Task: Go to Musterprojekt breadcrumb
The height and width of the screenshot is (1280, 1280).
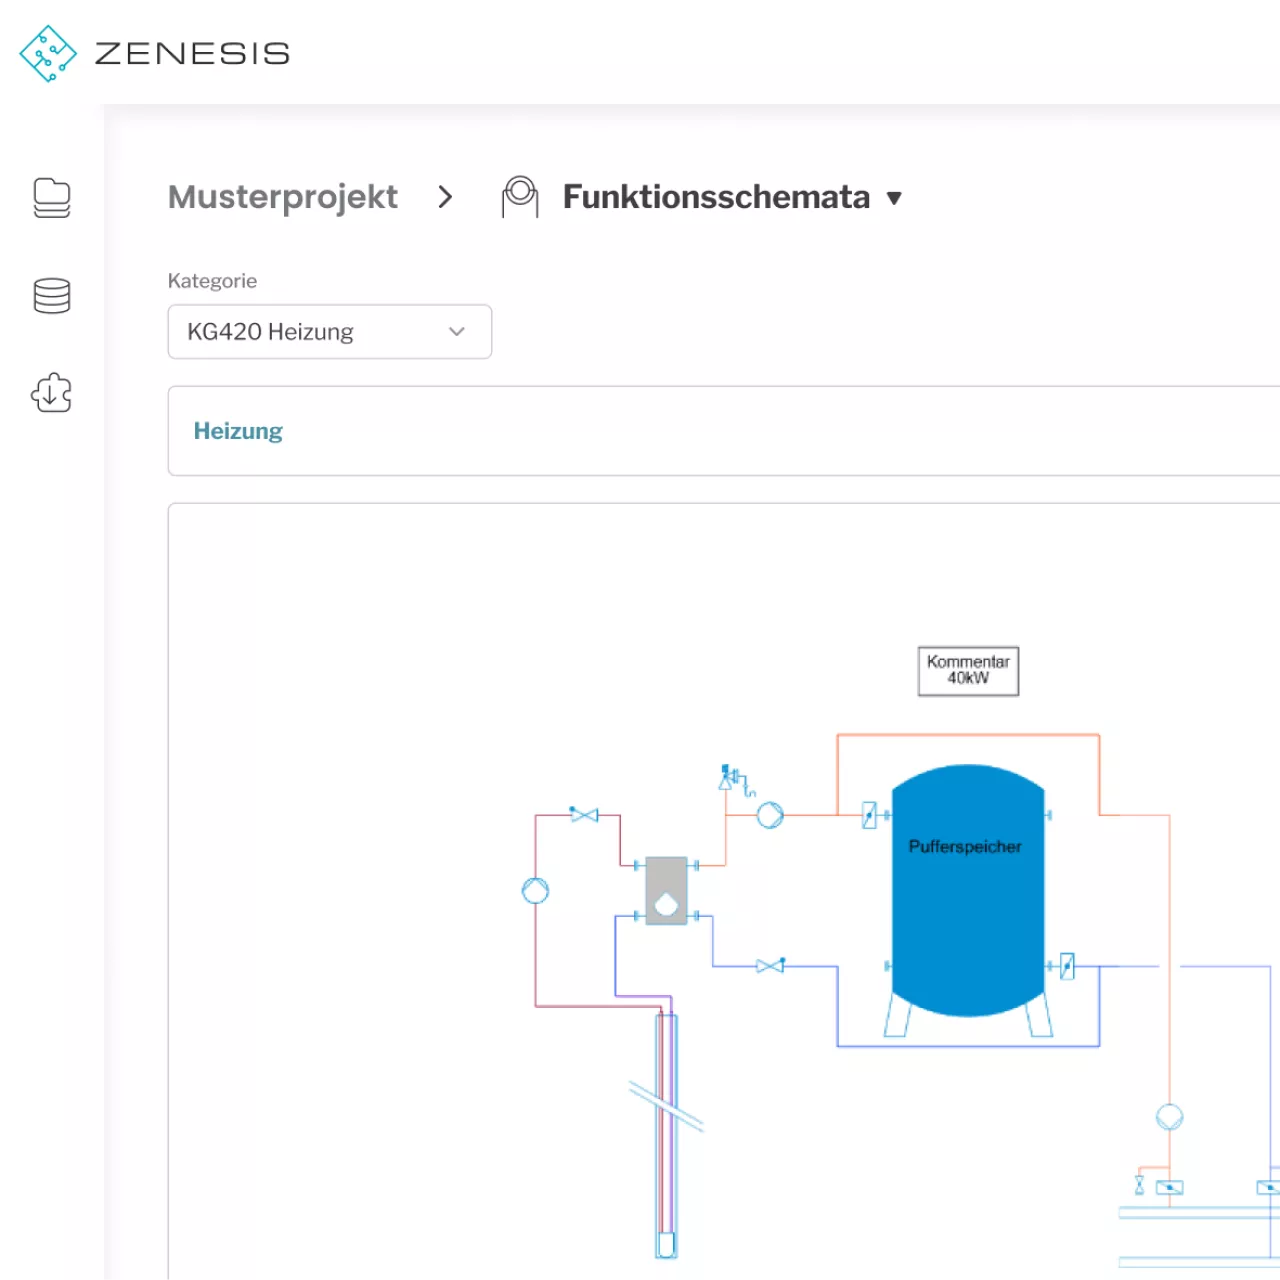Action: point(282,197)
